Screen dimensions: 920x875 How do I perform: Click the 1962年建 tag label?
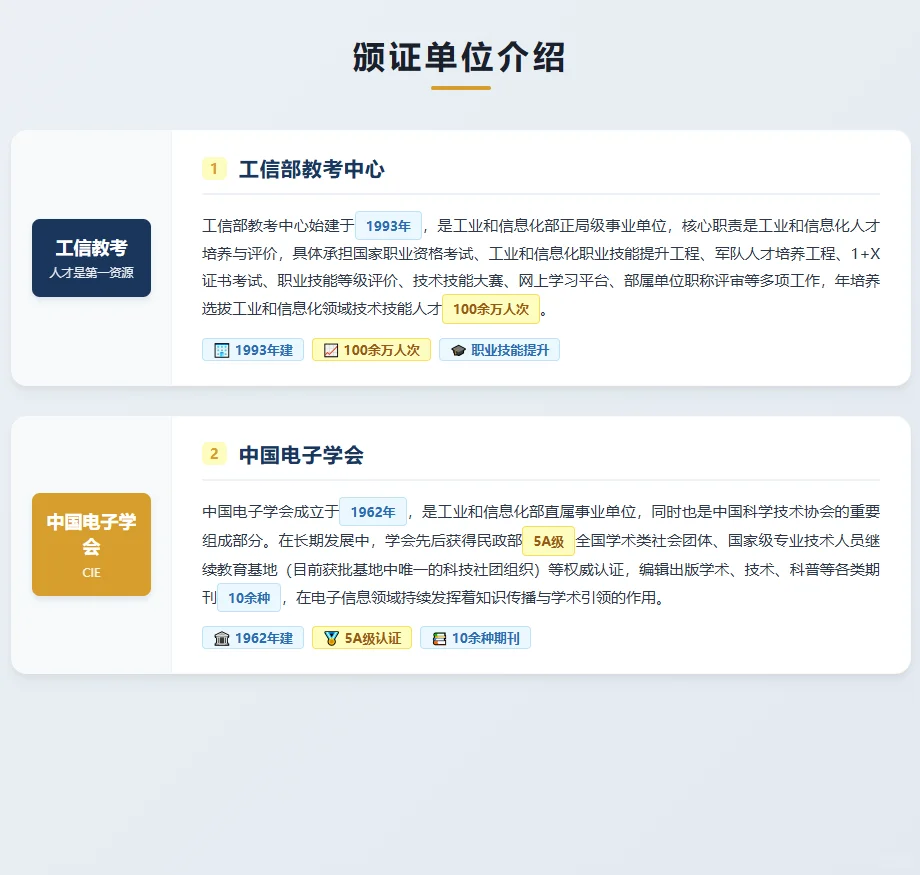click(264, 638)
